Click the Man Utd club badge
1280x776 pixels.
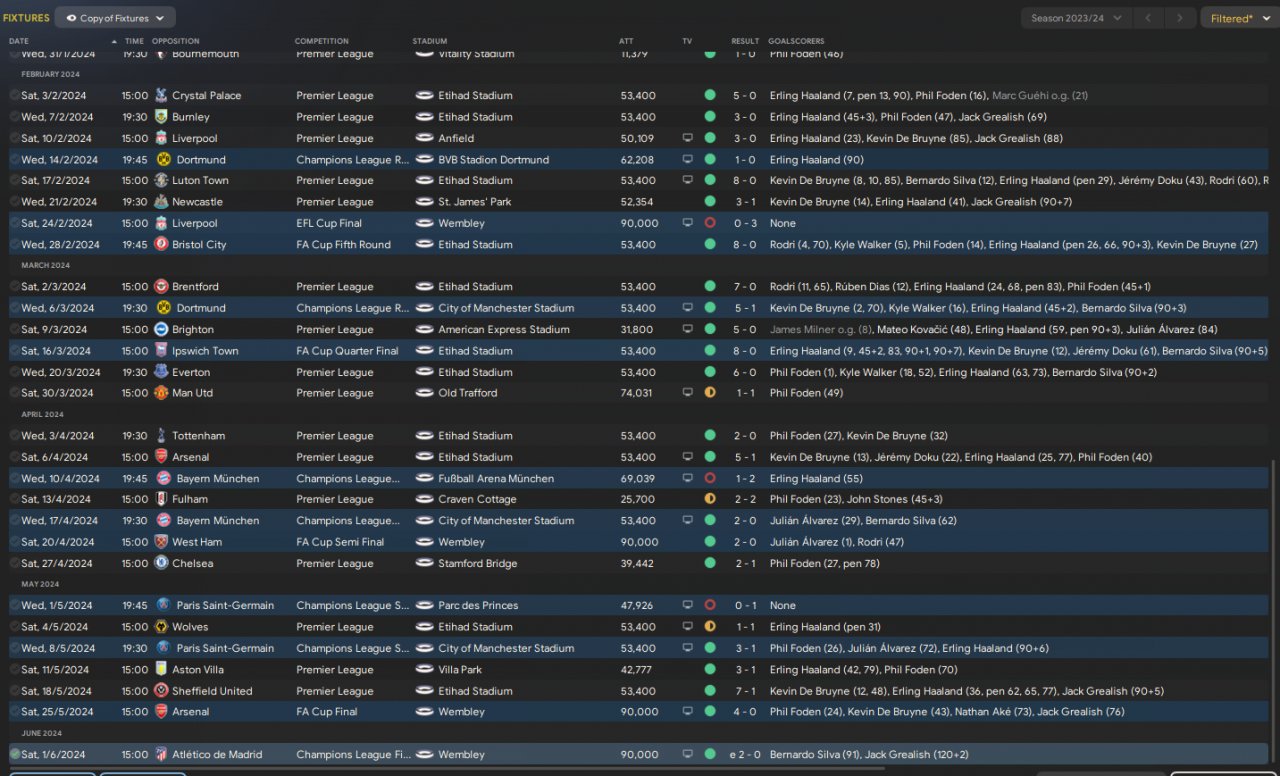tap(161, 393)
